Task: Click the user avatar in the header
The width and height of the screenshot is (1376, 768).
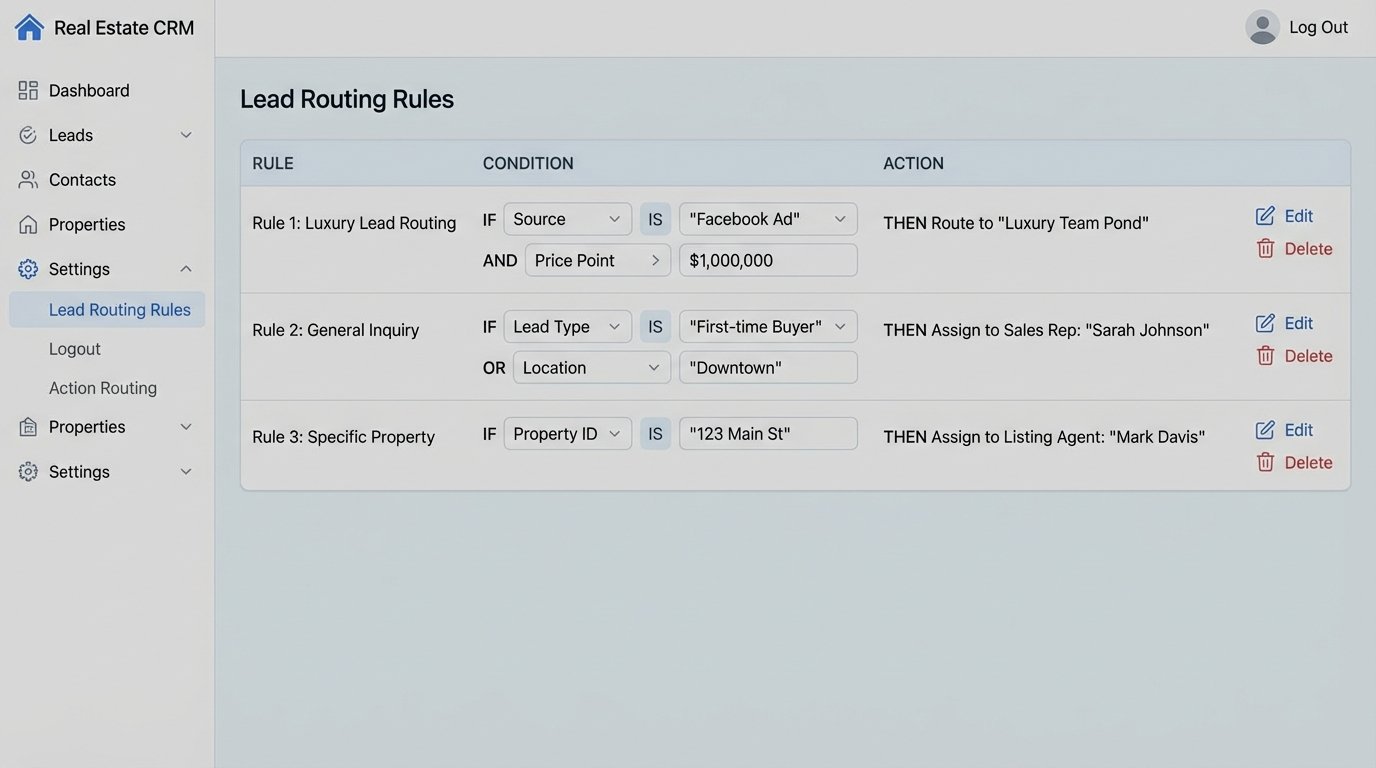Action: [x=1262, y=27]
